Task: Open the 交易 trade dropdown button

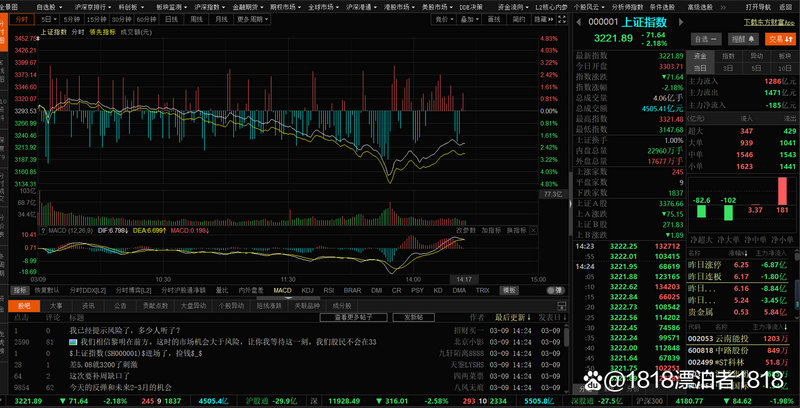Action: click(778, 38)
